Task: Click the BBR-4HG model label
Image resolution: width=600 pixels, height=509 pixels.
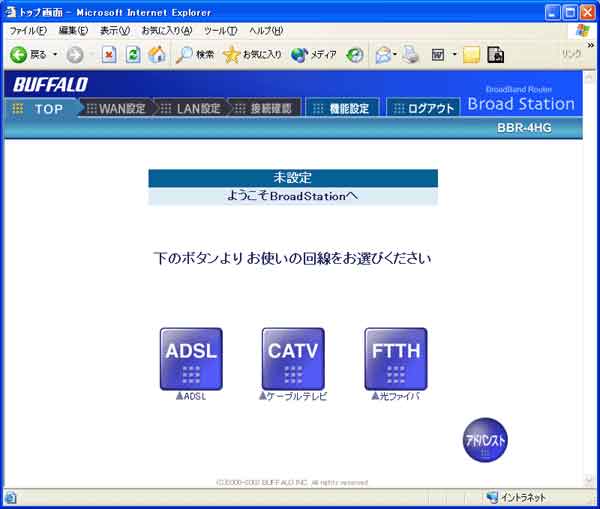Action: pos(524,127)
